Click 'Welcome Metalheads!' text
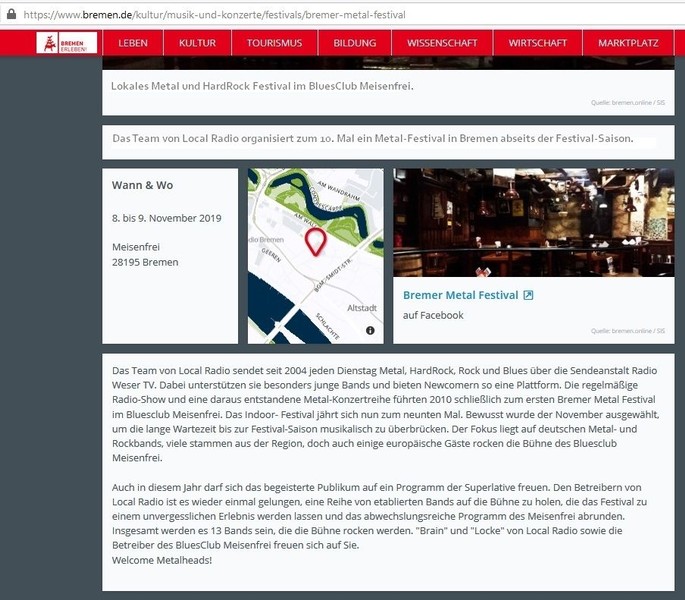The image size is (685, 600). coord(162,560)
